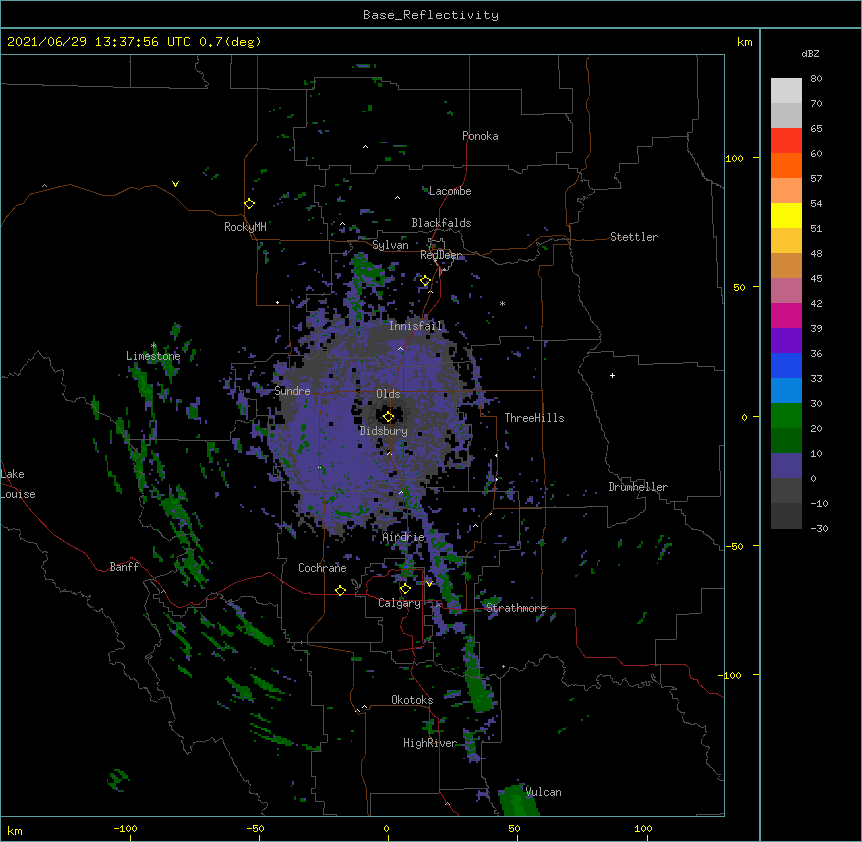The height and width of the screenshot is (842, 862).
Task: Click the white asterisk marker above Limestone
Action: [x=153, y=346]
